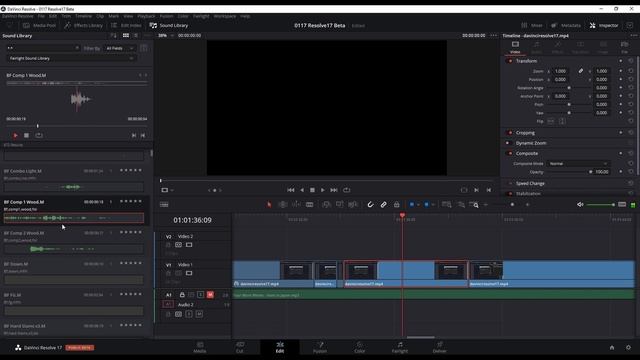This screenshot has width=640, height=360.
Task: Open Effects Library panel
Action: [x=83, y=25]
